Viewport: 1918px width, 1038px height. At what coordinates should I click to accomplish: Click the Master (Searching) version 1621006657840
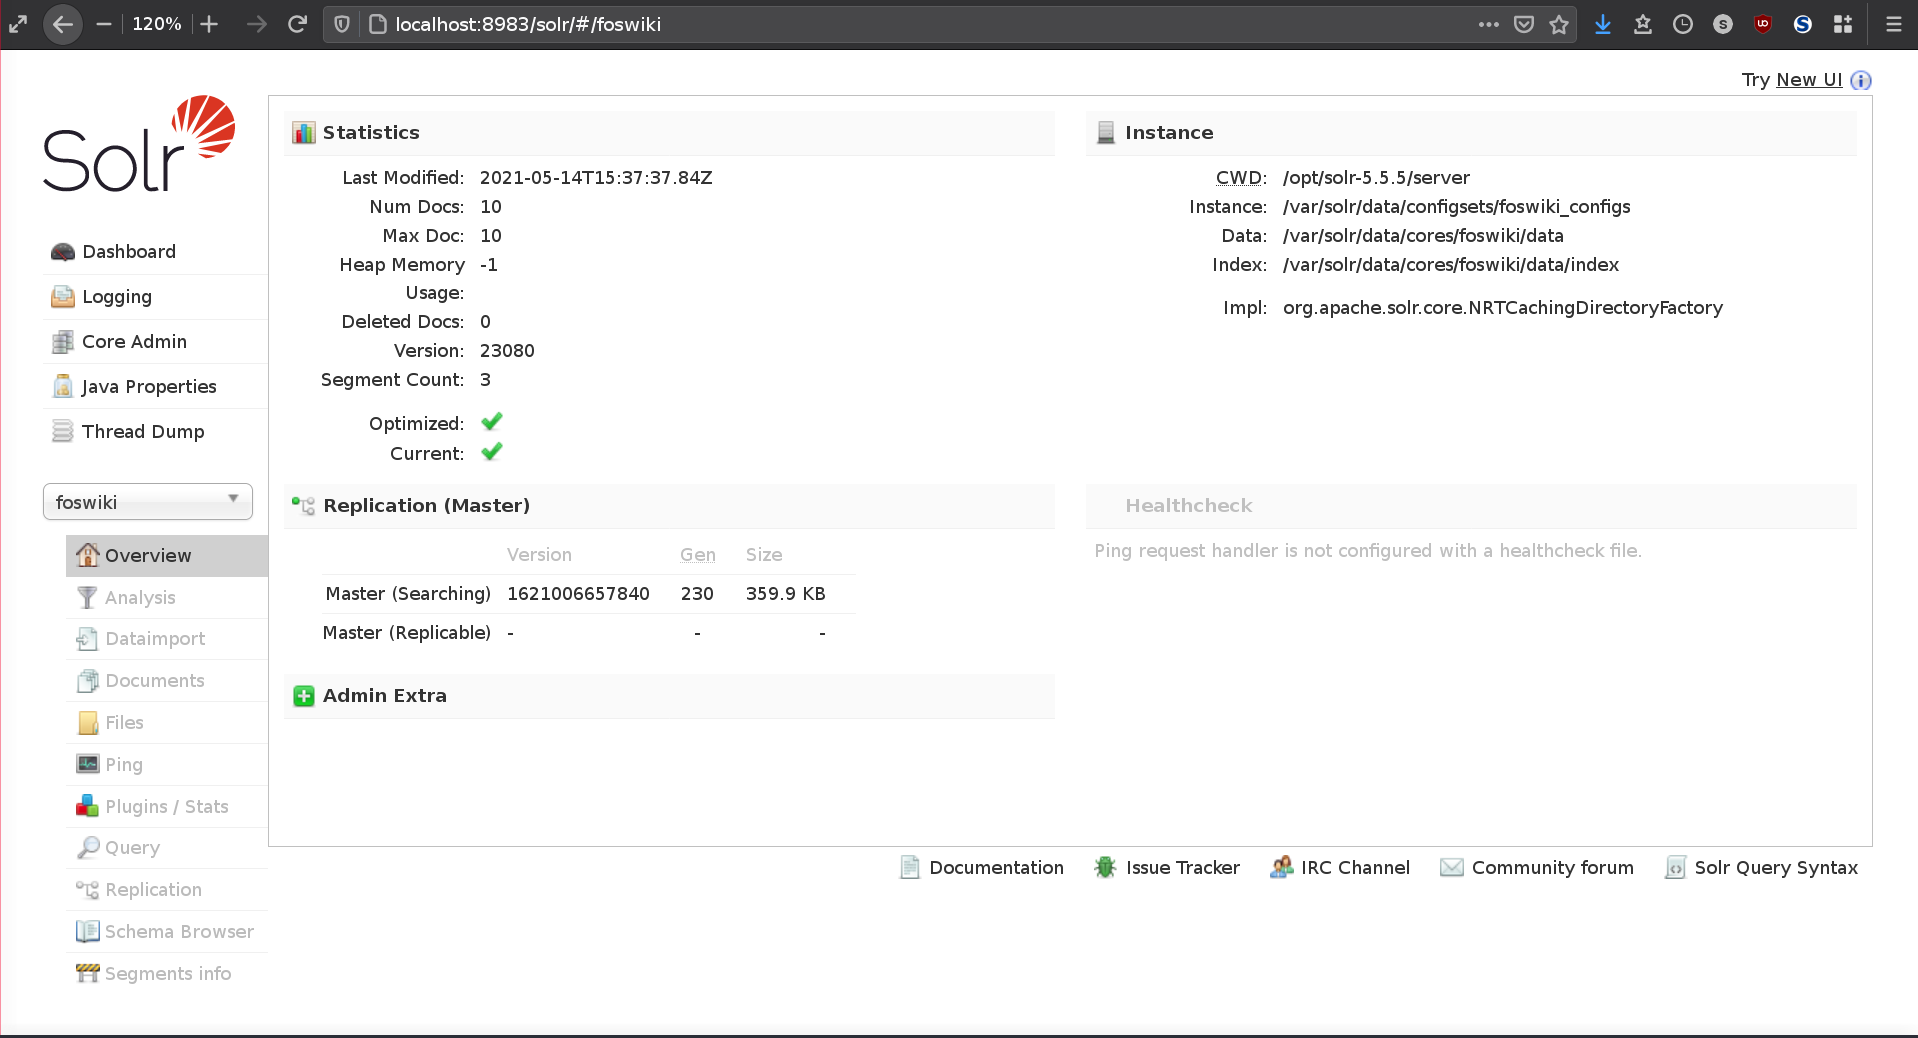(x=578, y=594)
